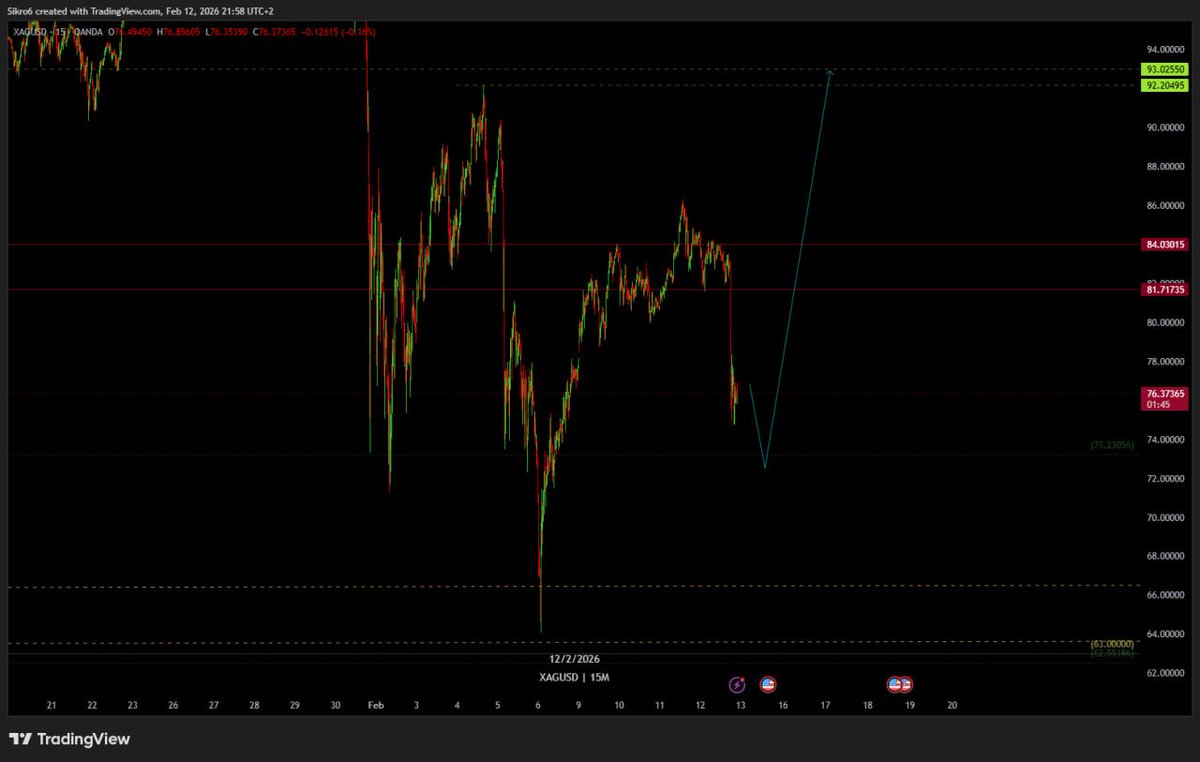This screenshot has height=762, width=1200.
Task: Click the XAGUSD symbol in chart legend
Action: point(29,32)
